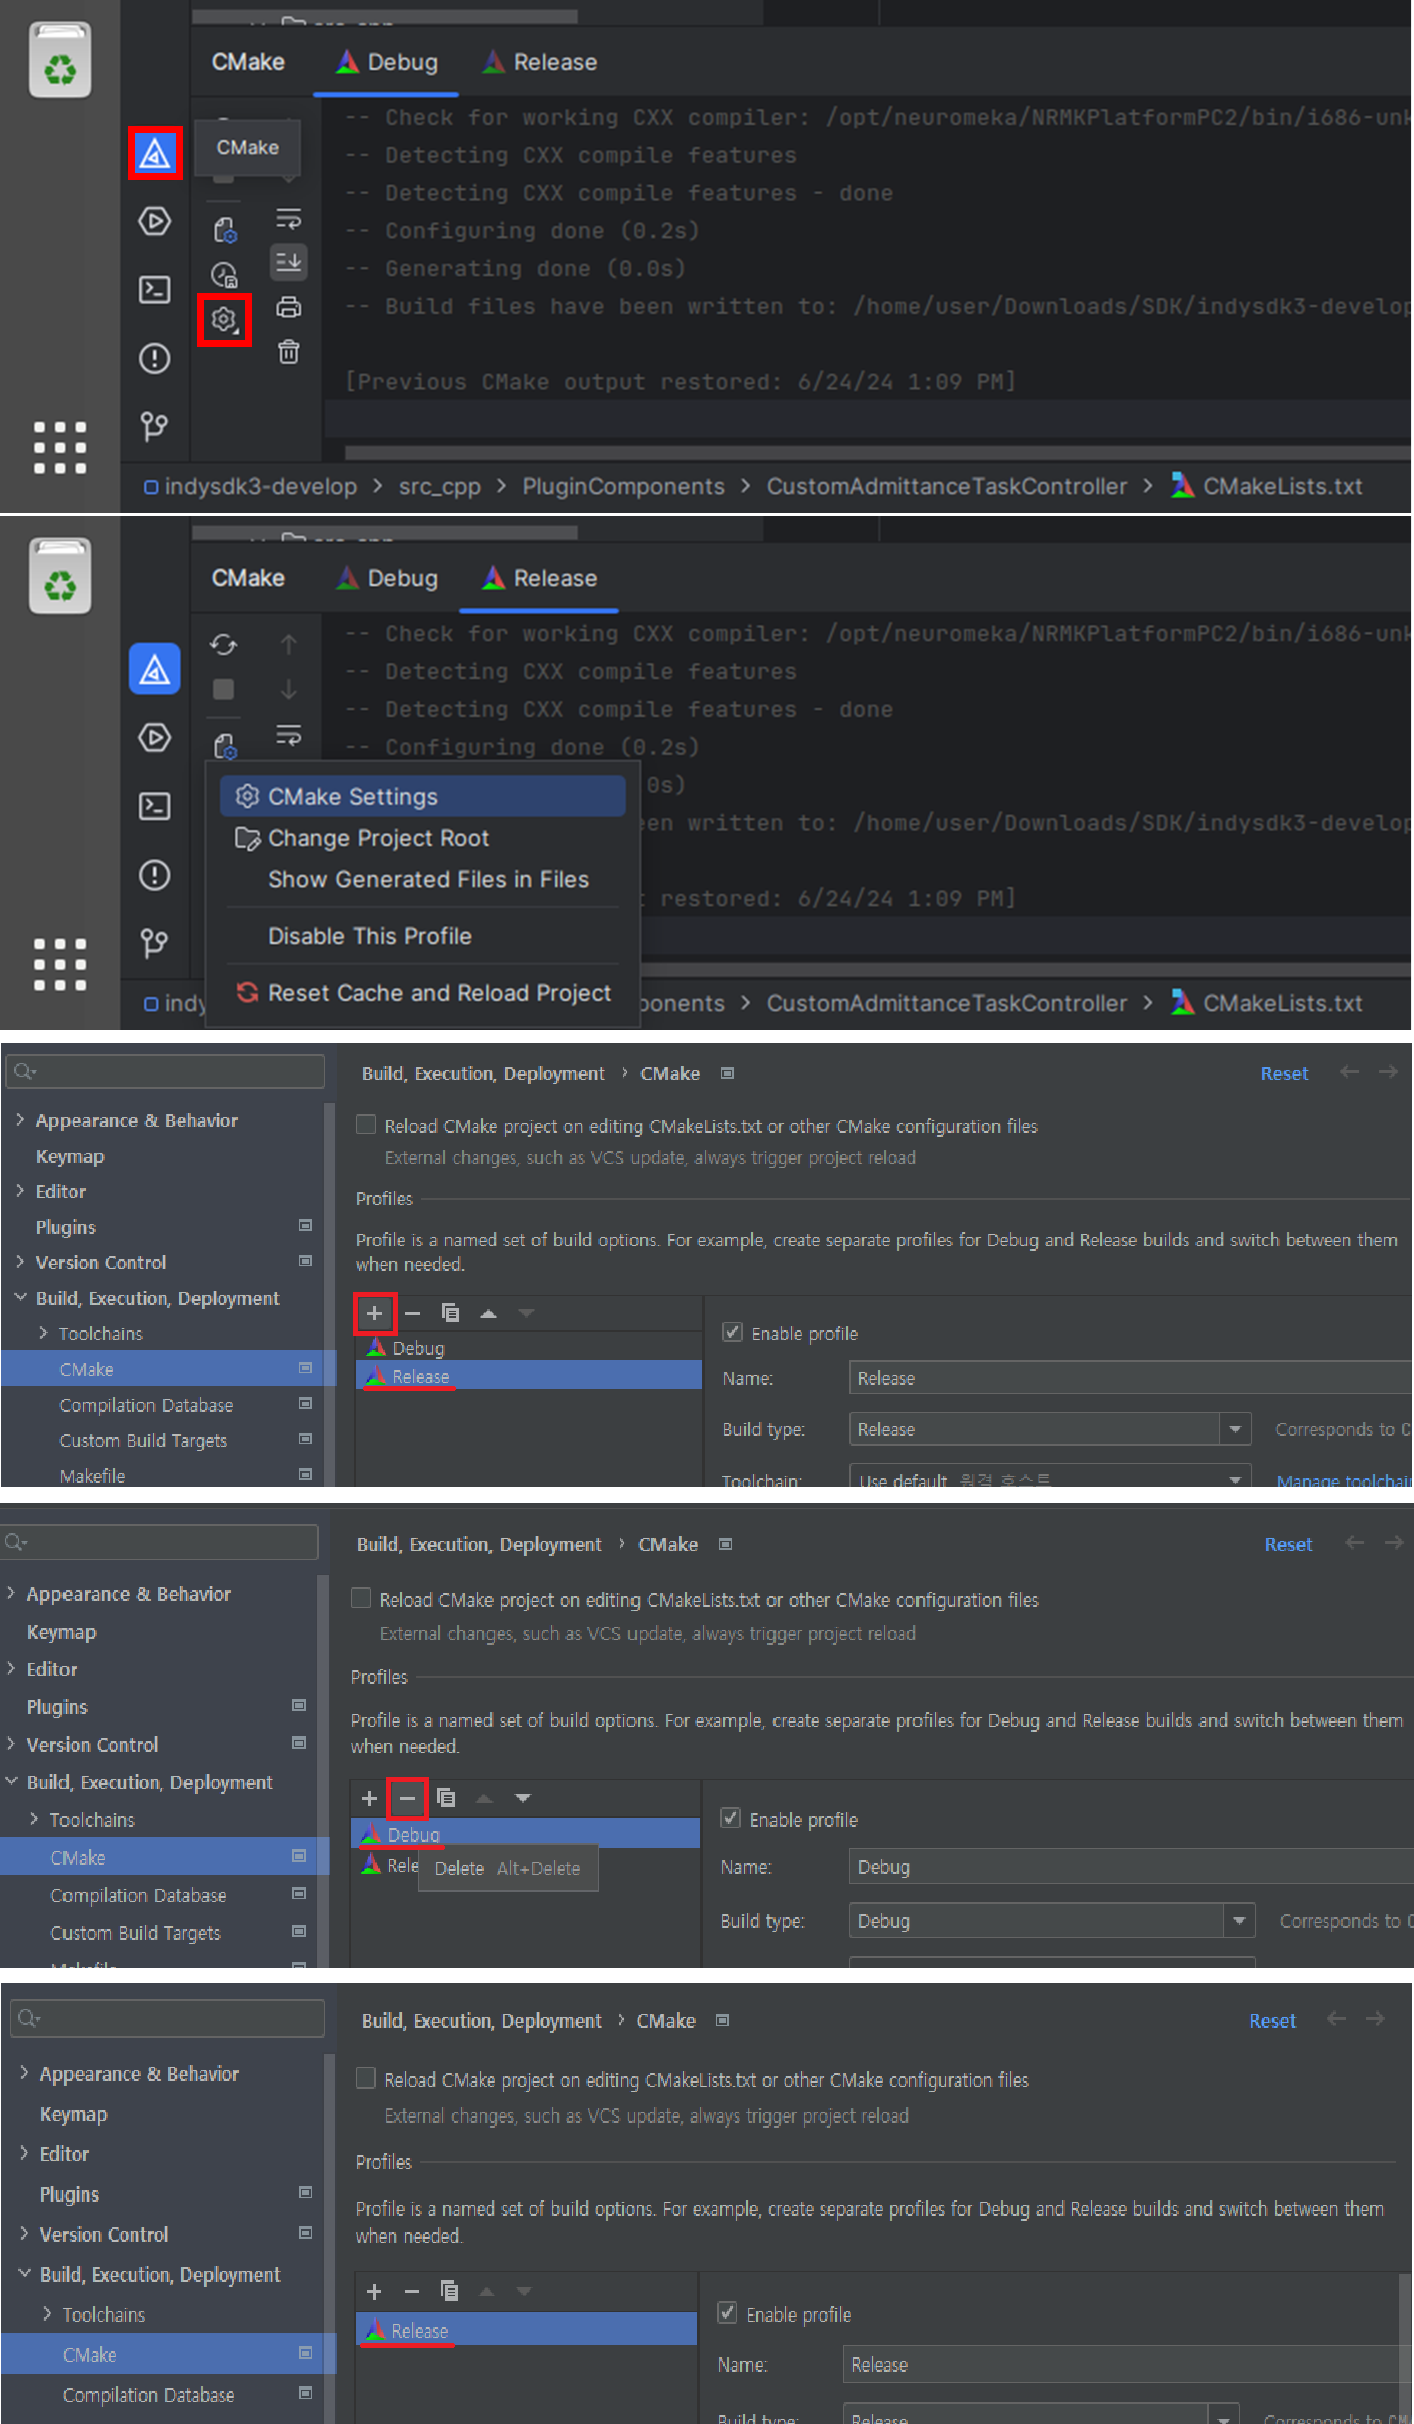
Task: Switch to Release tab in Debug-active panel
Action: tap(540, 62)
